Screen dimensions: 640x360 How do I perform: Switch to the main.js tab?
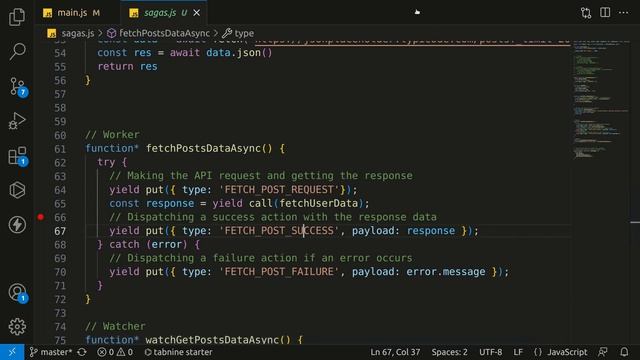(71, 13)
